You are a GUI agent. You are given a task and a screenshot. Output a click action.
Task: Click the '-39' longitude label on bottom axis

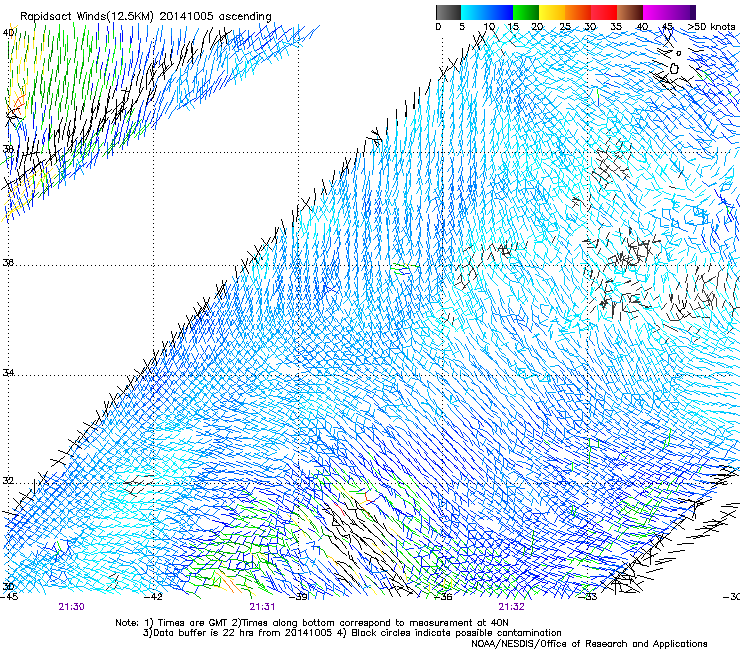click(x=298, y=597)
